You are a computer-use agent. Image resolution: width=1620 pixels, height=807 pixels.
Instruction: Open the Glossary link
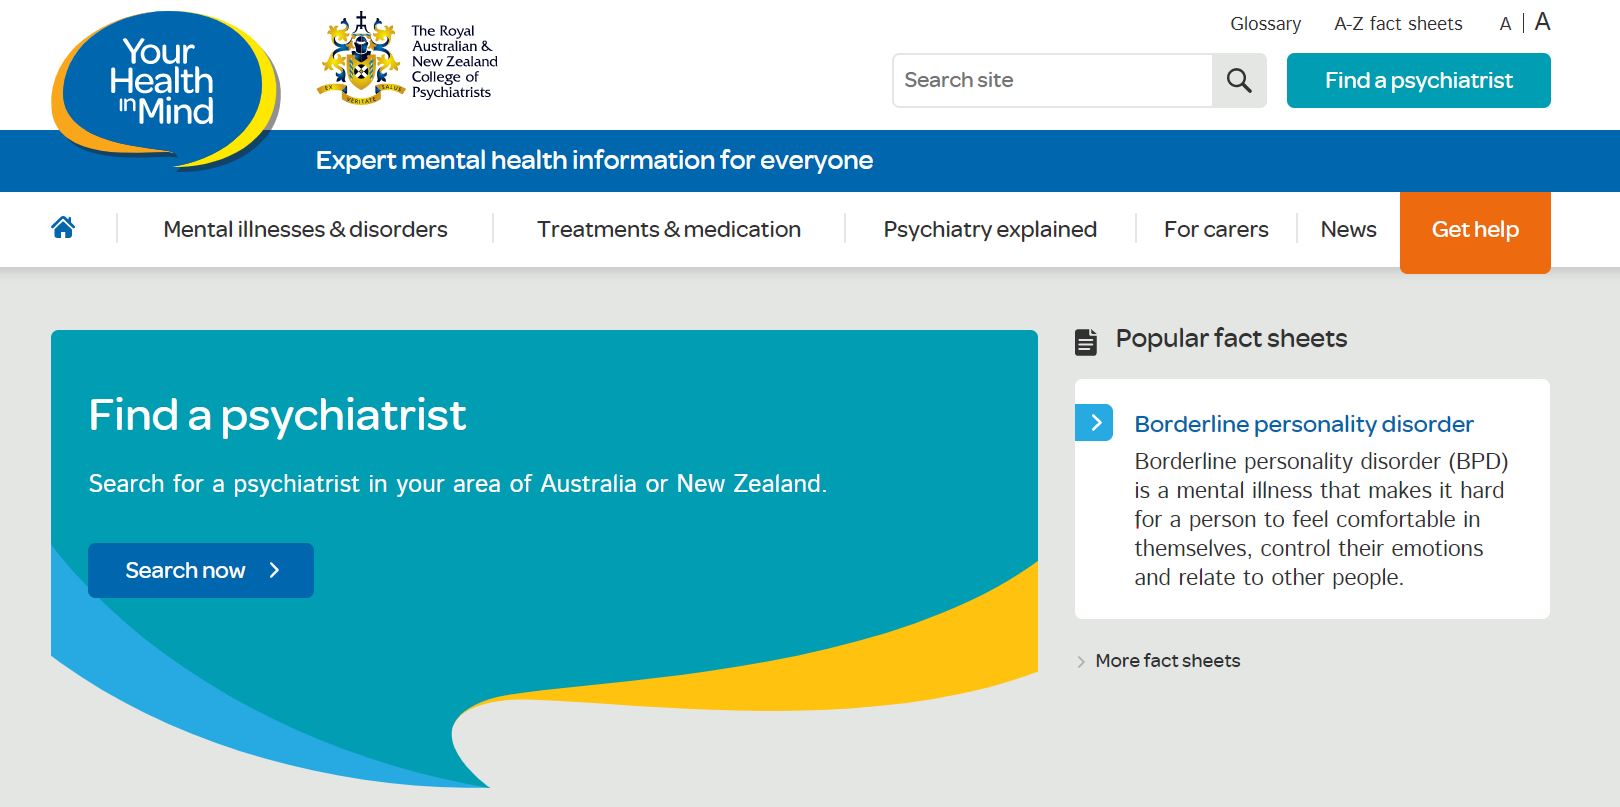pos(1265,24)
